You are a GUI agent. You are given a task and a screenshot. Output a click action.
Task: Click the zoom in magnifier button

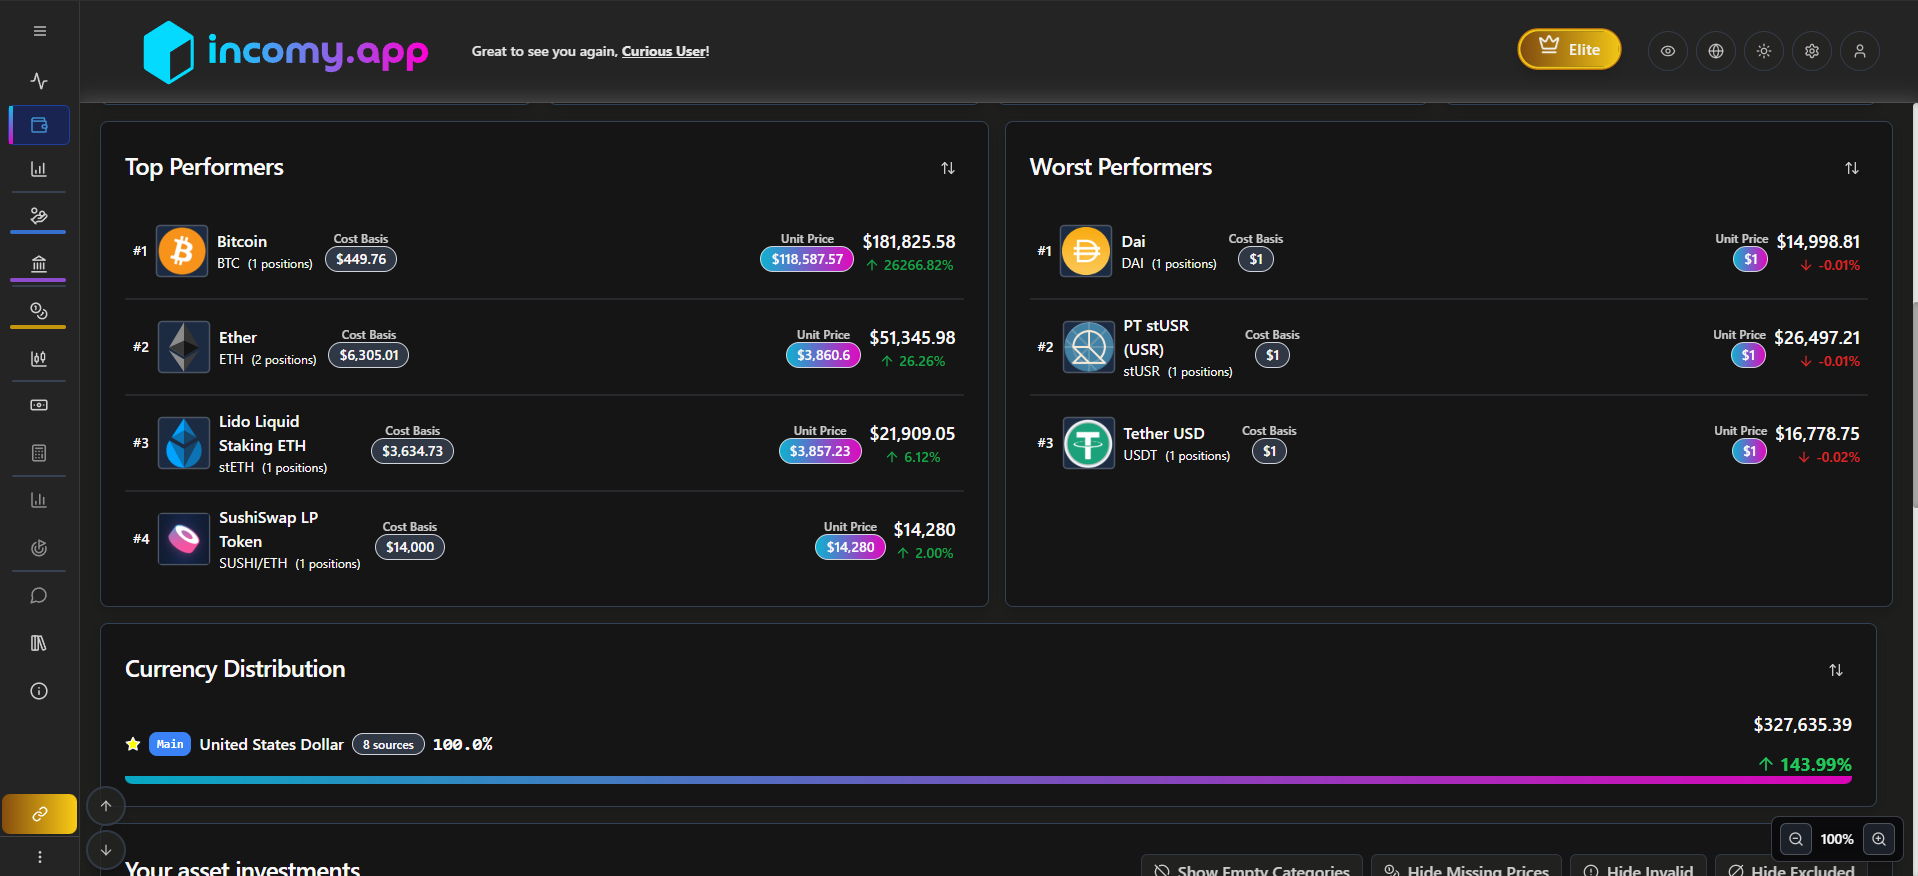(1879, 839)
